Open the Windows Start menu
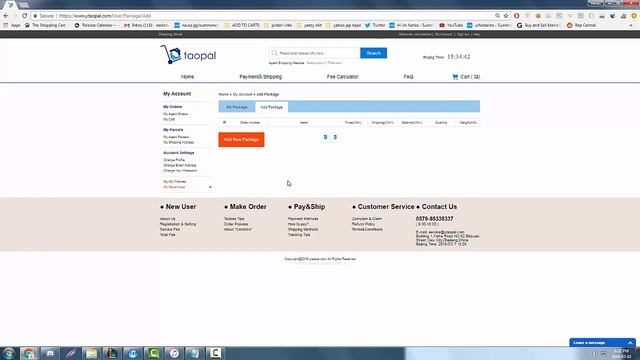The image size is (640, 360). point(9,353)
